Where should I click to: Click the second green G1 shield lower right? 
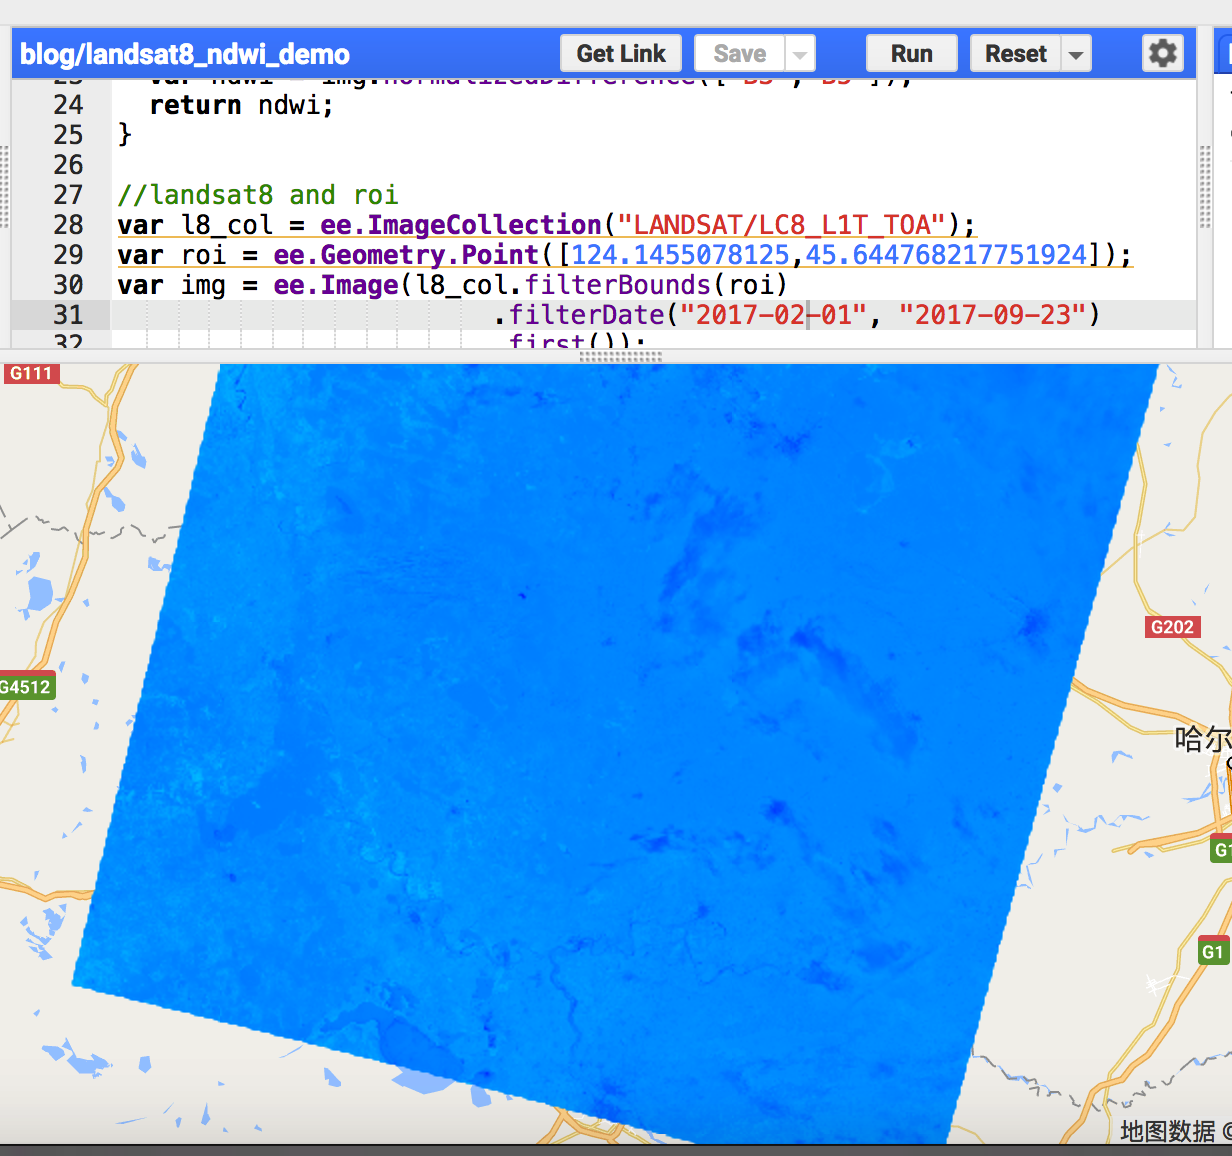pyautogui.click(x=1213, y=952)
